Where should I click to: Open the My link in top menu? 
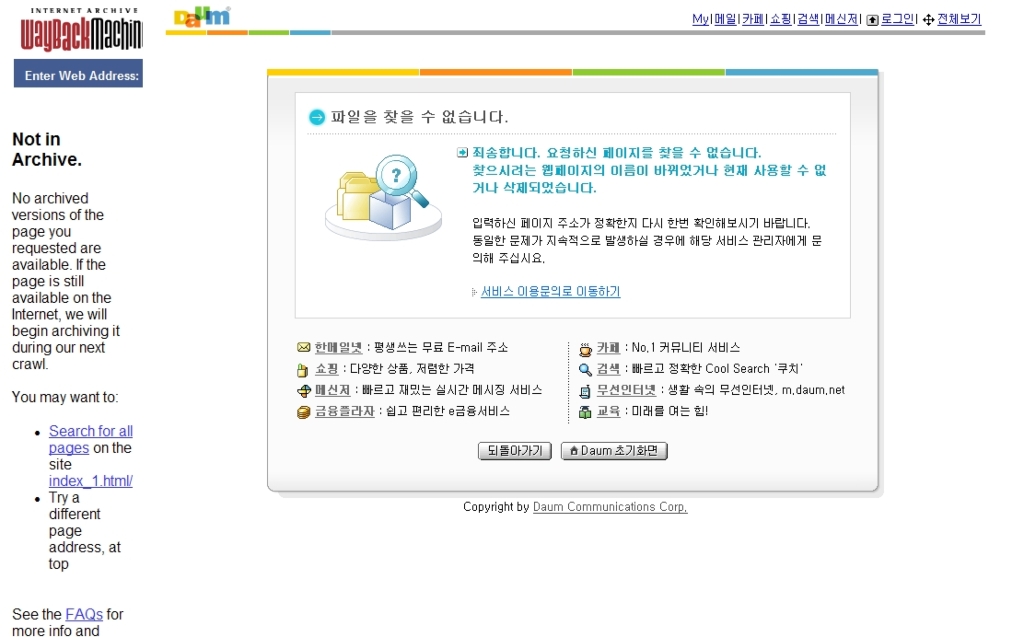(x=700, y=20)
